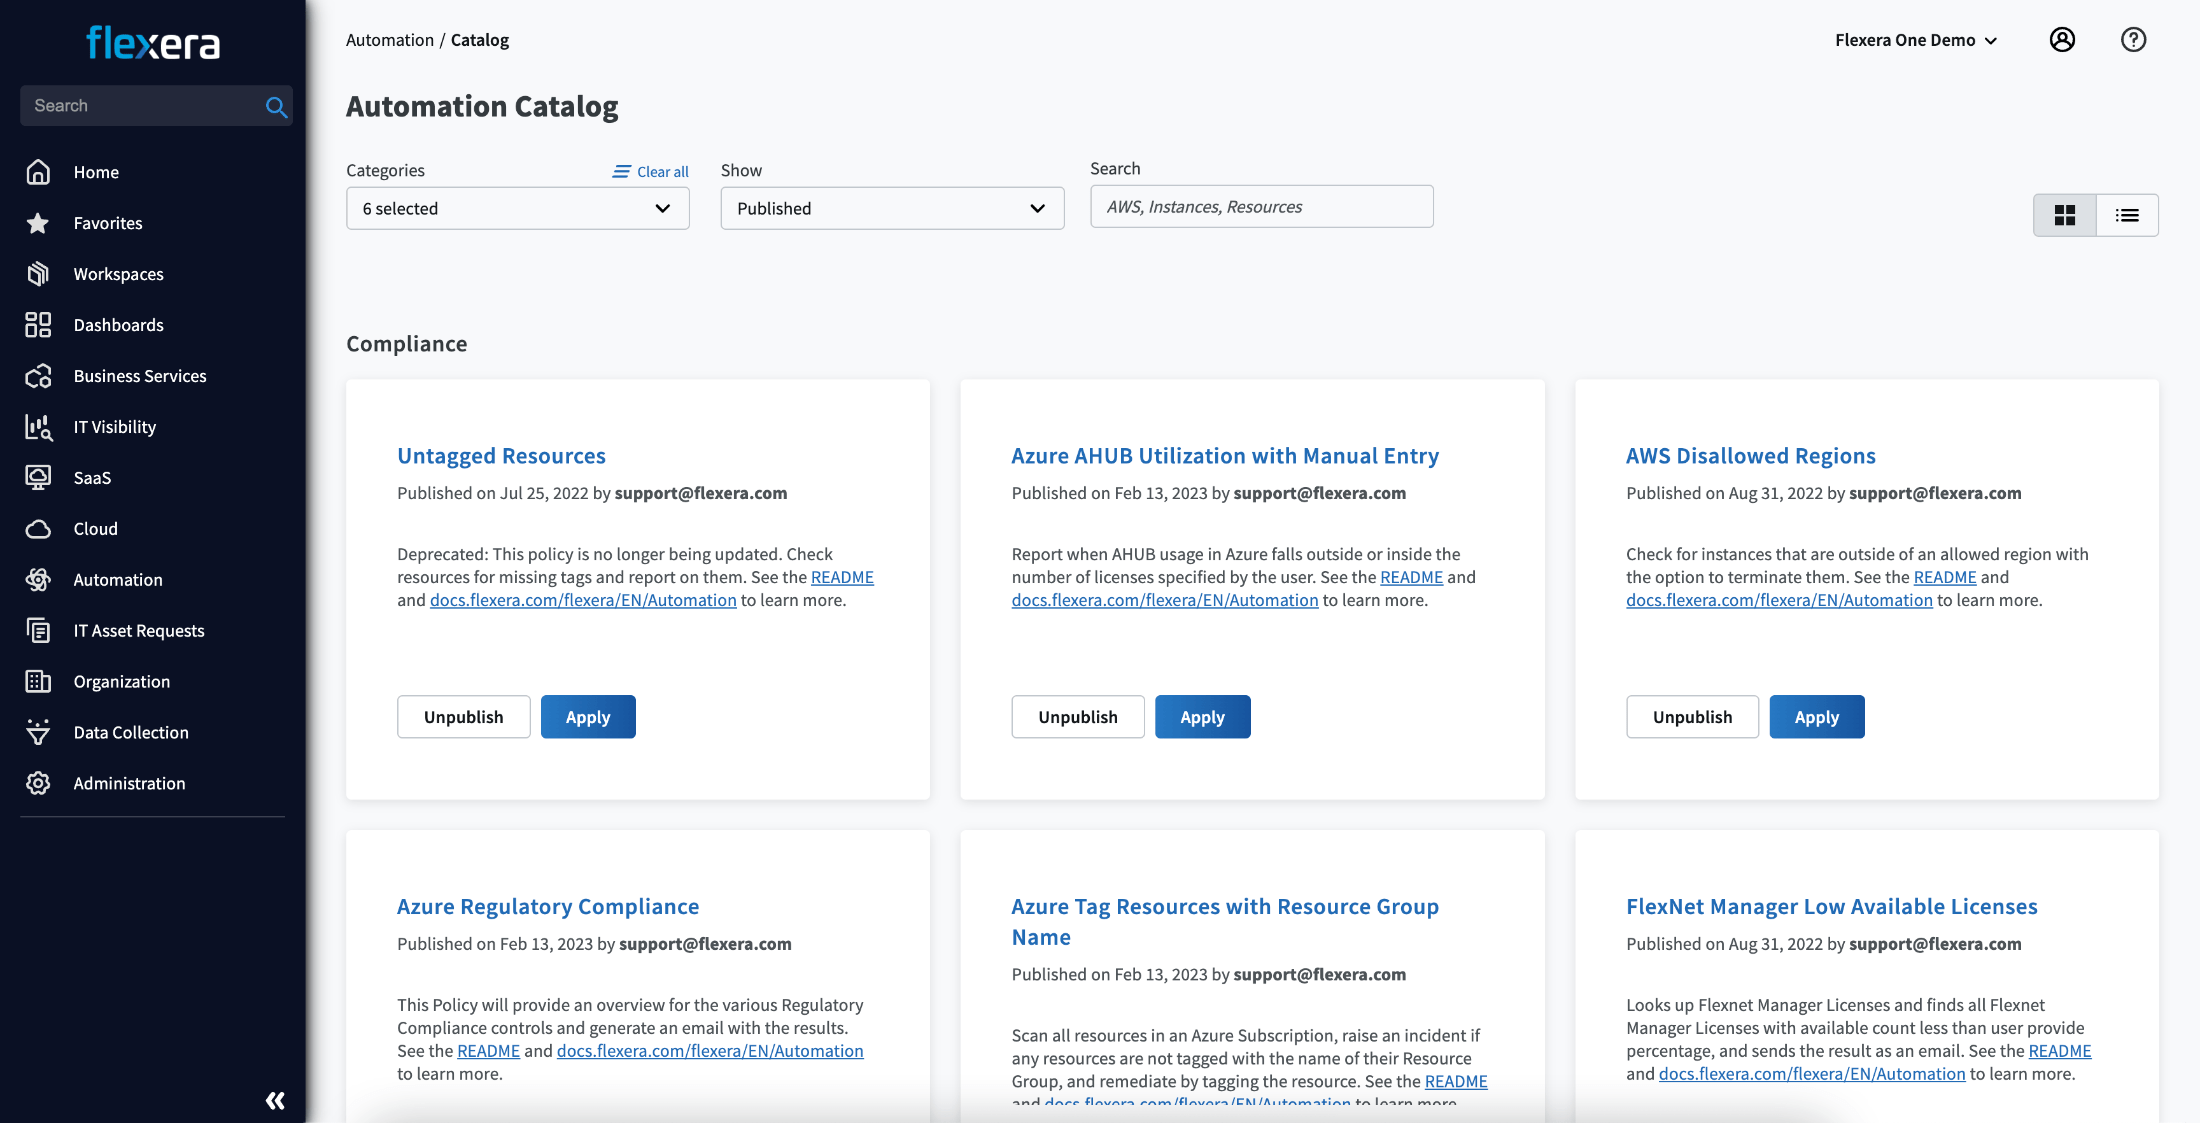This screenshot has width=2200, height=1123.
Task: Click the Cloud sidebar icon
Action: tap(39, 529)
